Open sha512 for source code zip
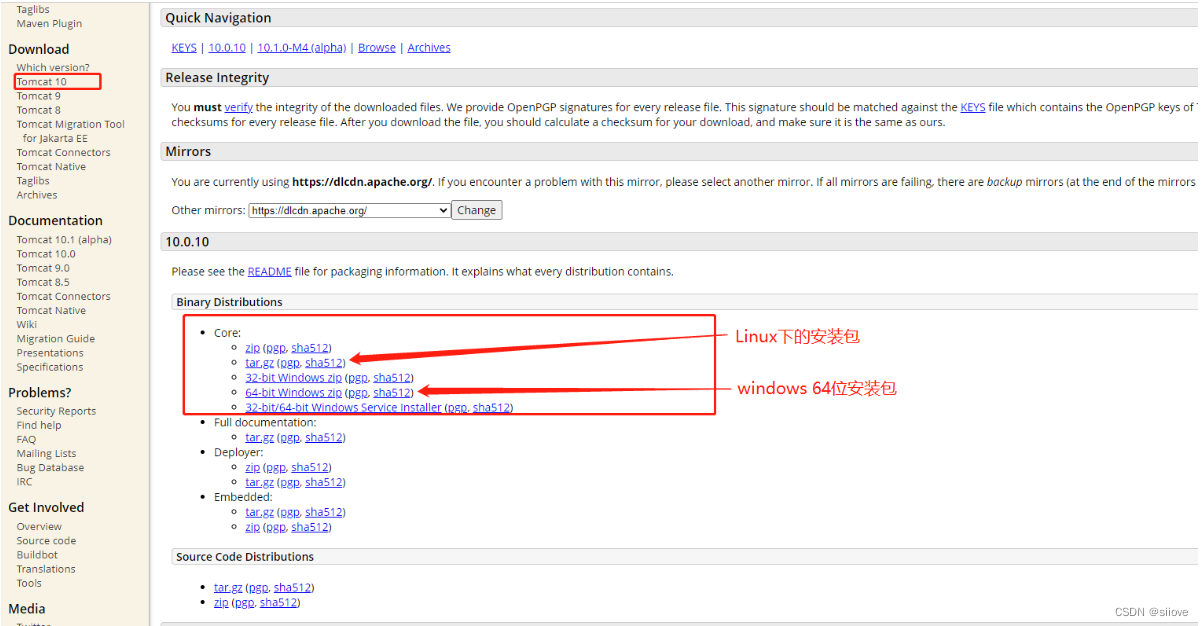This screenshot has width=1203, height=626. [x=279, y=603]
